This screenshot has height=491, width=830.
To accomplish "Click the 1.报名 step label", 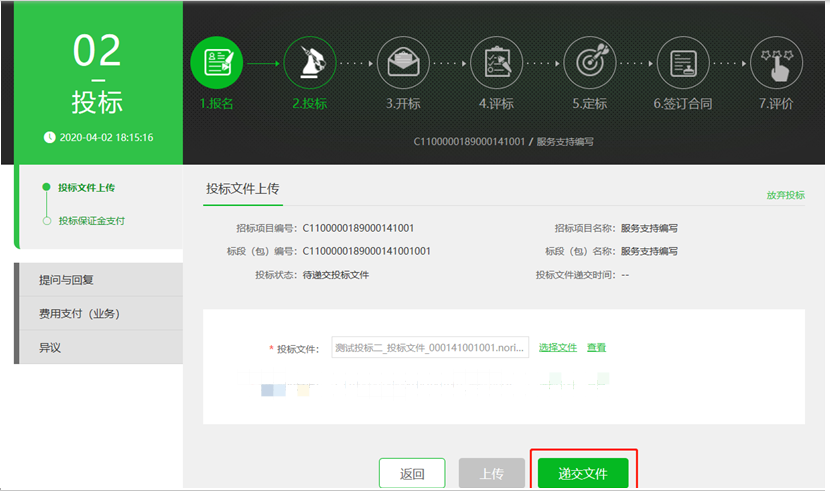I will click(x=216, y=104).
